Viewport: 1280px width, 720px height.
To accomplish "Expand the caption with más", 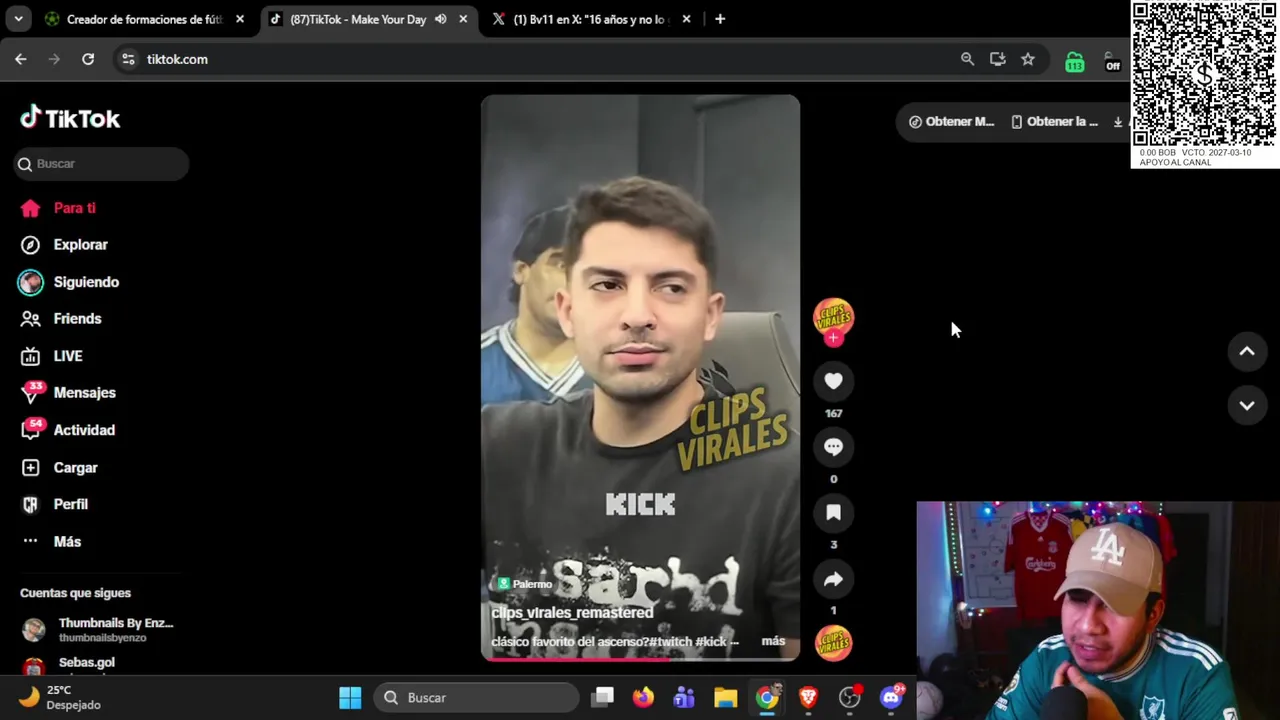I will (773, 641).
